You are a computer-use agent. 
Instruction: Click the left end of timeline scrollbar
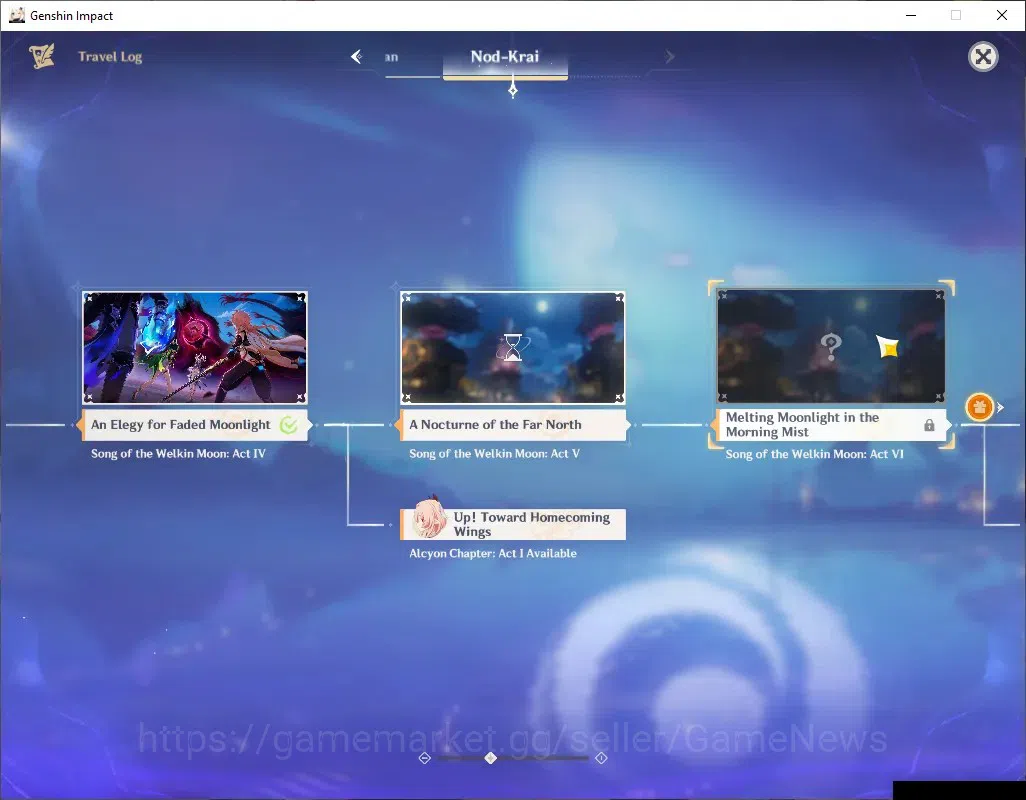[425, 758]
